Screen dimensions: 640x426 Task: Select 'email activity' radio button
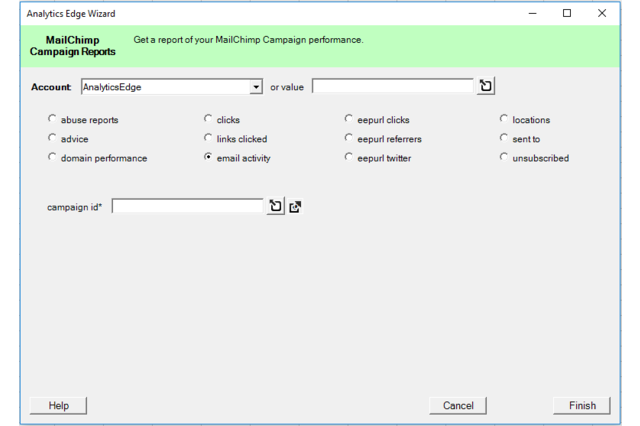point(208,157)
